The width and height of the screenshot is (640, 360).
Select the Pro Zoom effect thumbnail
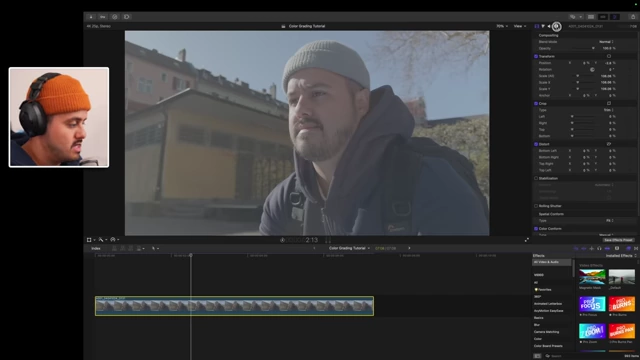point(592,331)
